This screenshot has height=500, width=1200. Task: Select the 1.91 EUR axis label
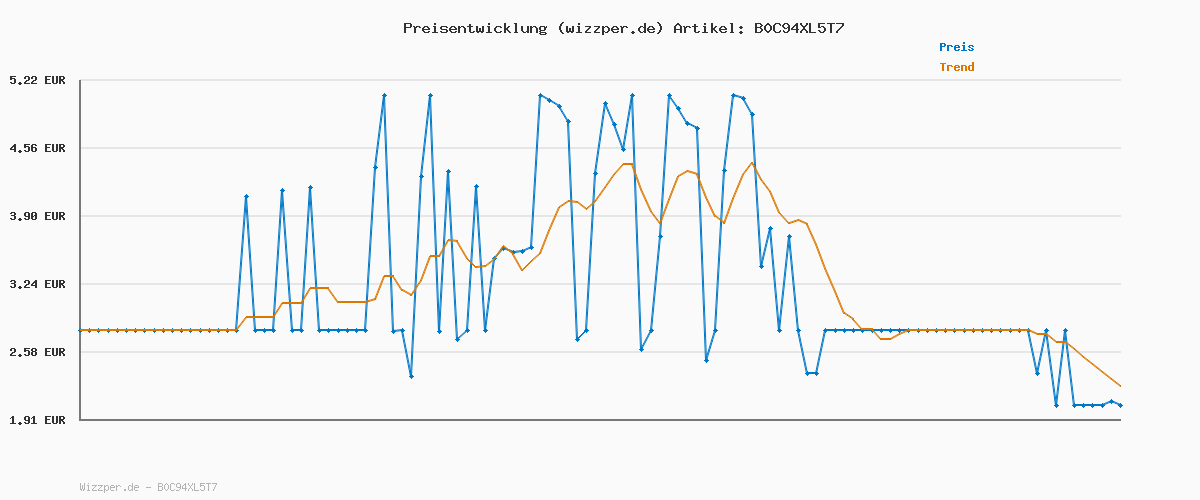[x=37, y=420]
